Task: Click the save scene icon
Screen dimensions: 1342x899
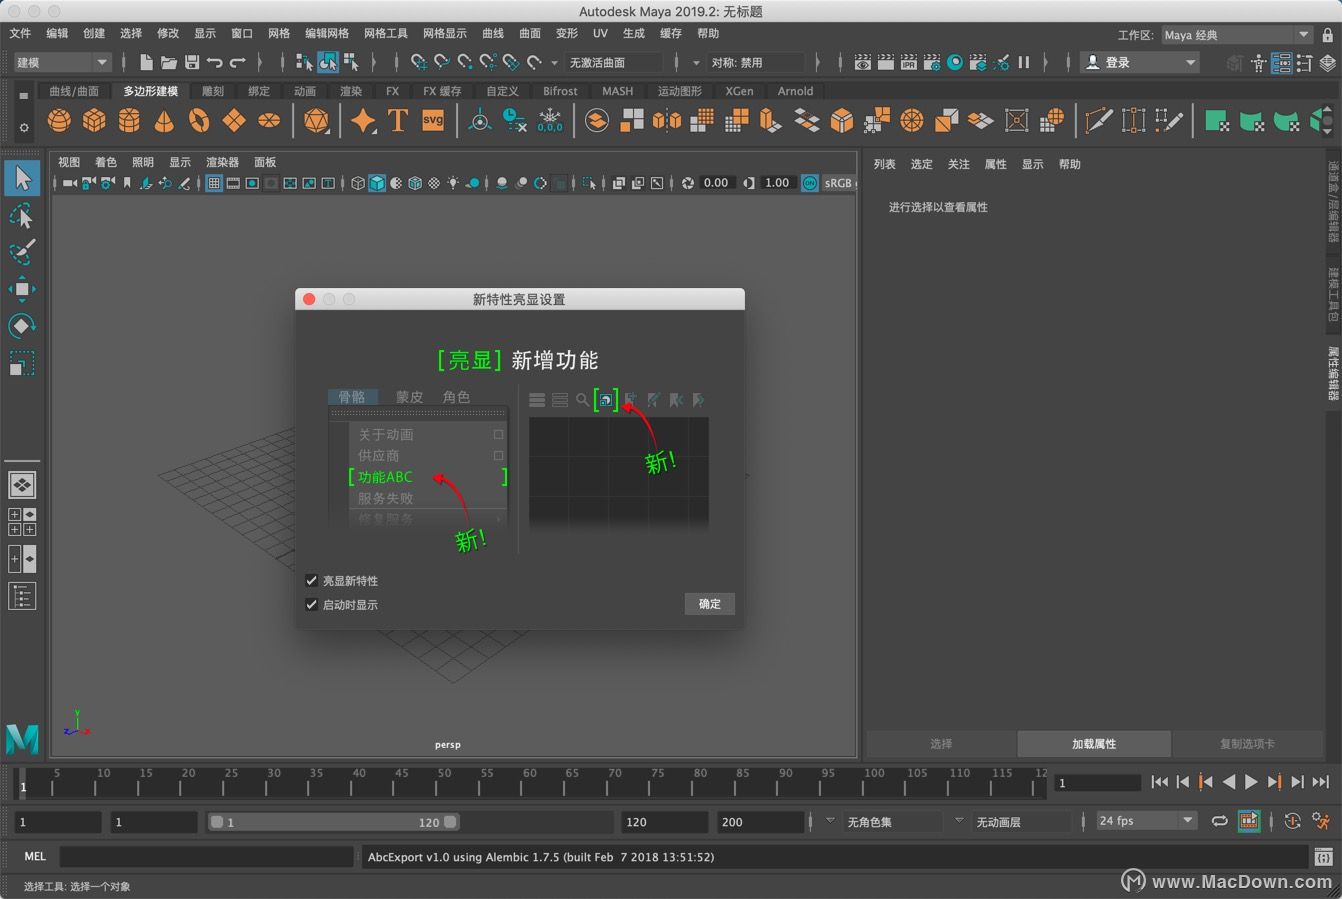Action: 192,62
